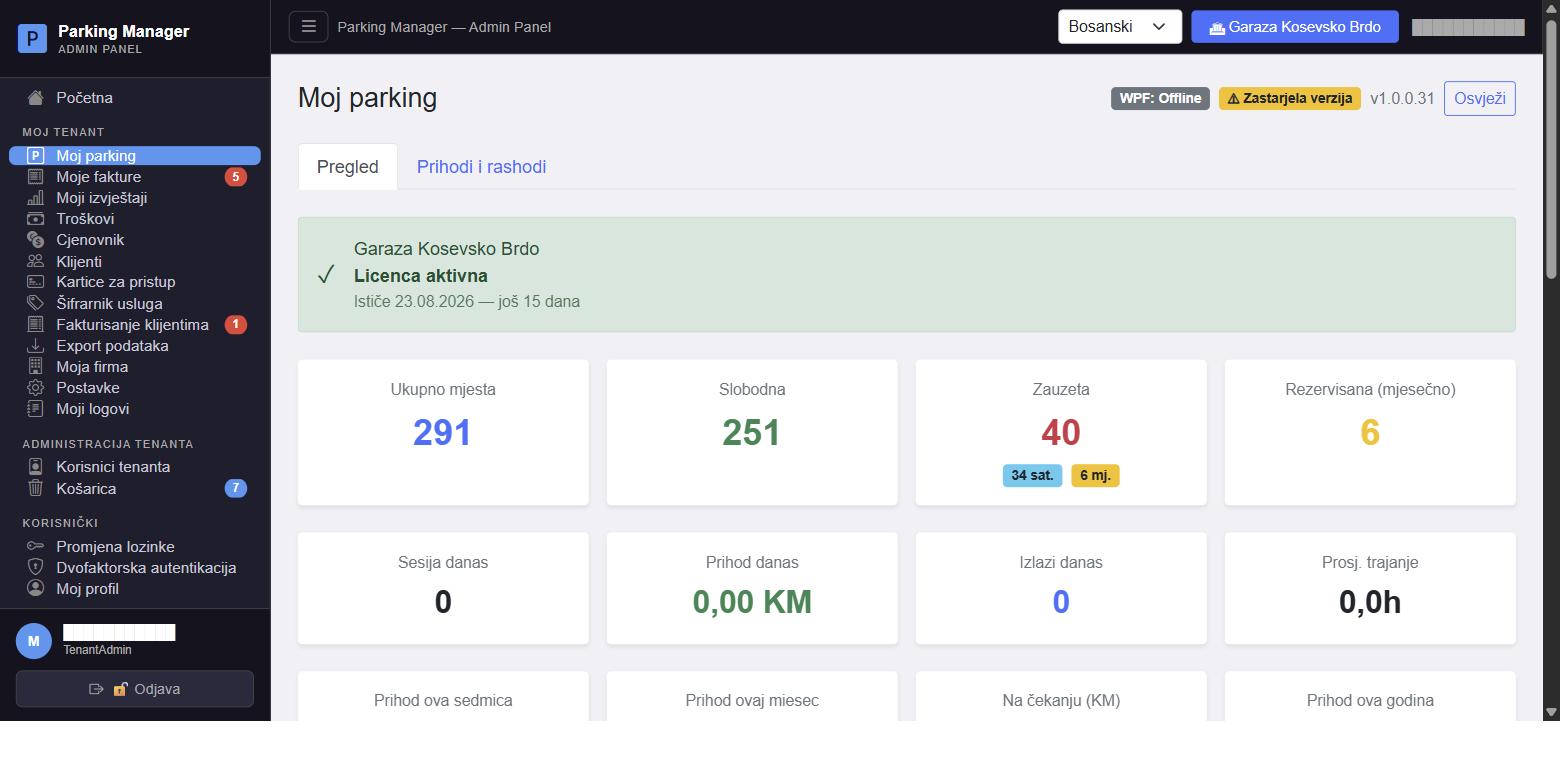Click the Ukupno mjesta 291 card

(443, 432)
